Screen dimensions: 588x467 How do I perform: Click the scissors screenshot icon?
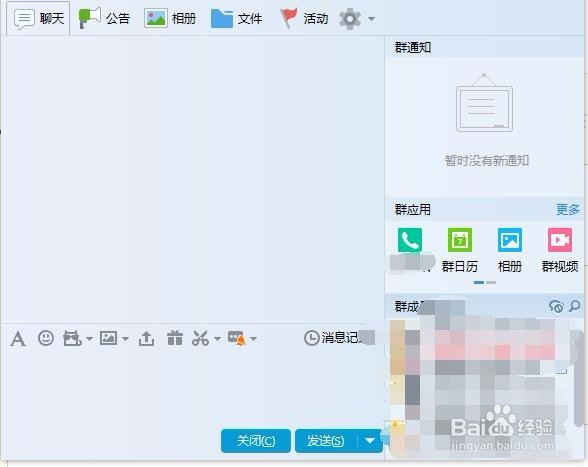click(x=200, y=338)
